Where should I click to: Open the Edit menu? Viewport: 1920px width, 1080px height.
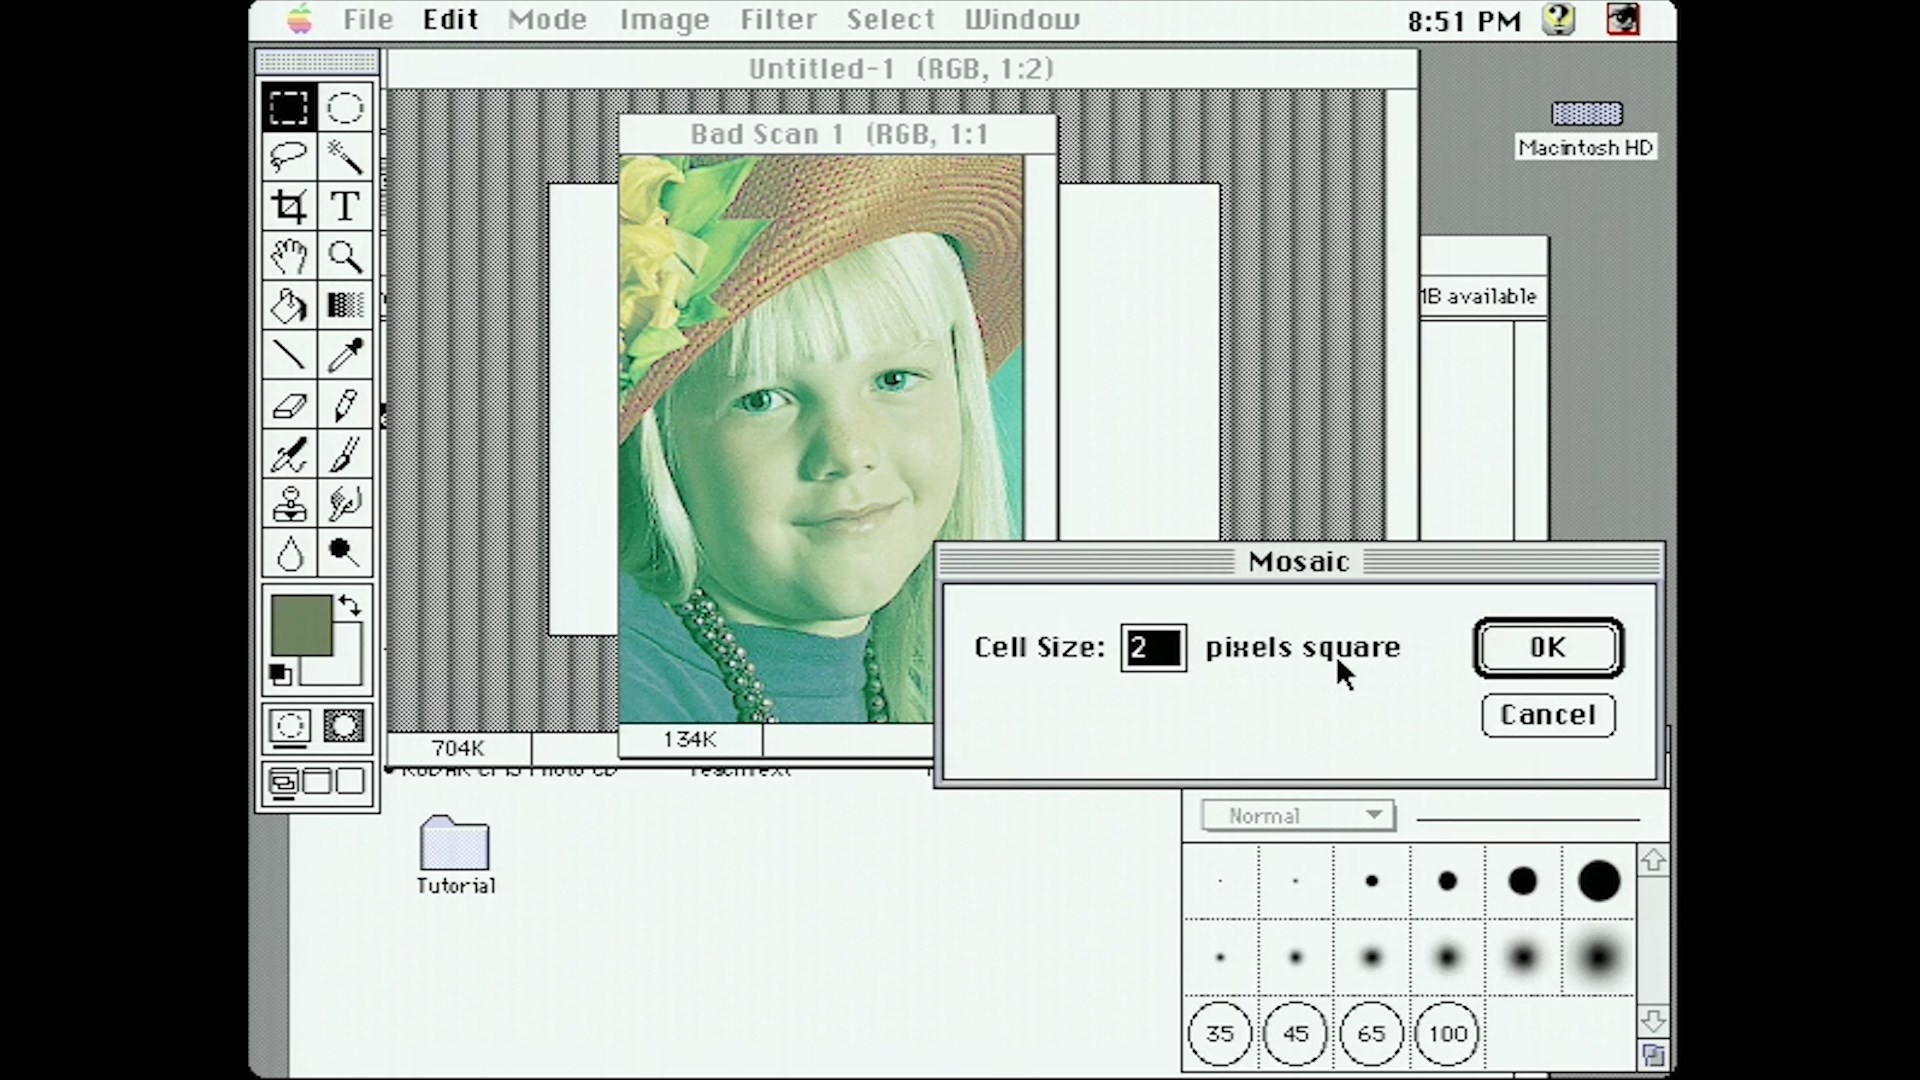point(450,20)
